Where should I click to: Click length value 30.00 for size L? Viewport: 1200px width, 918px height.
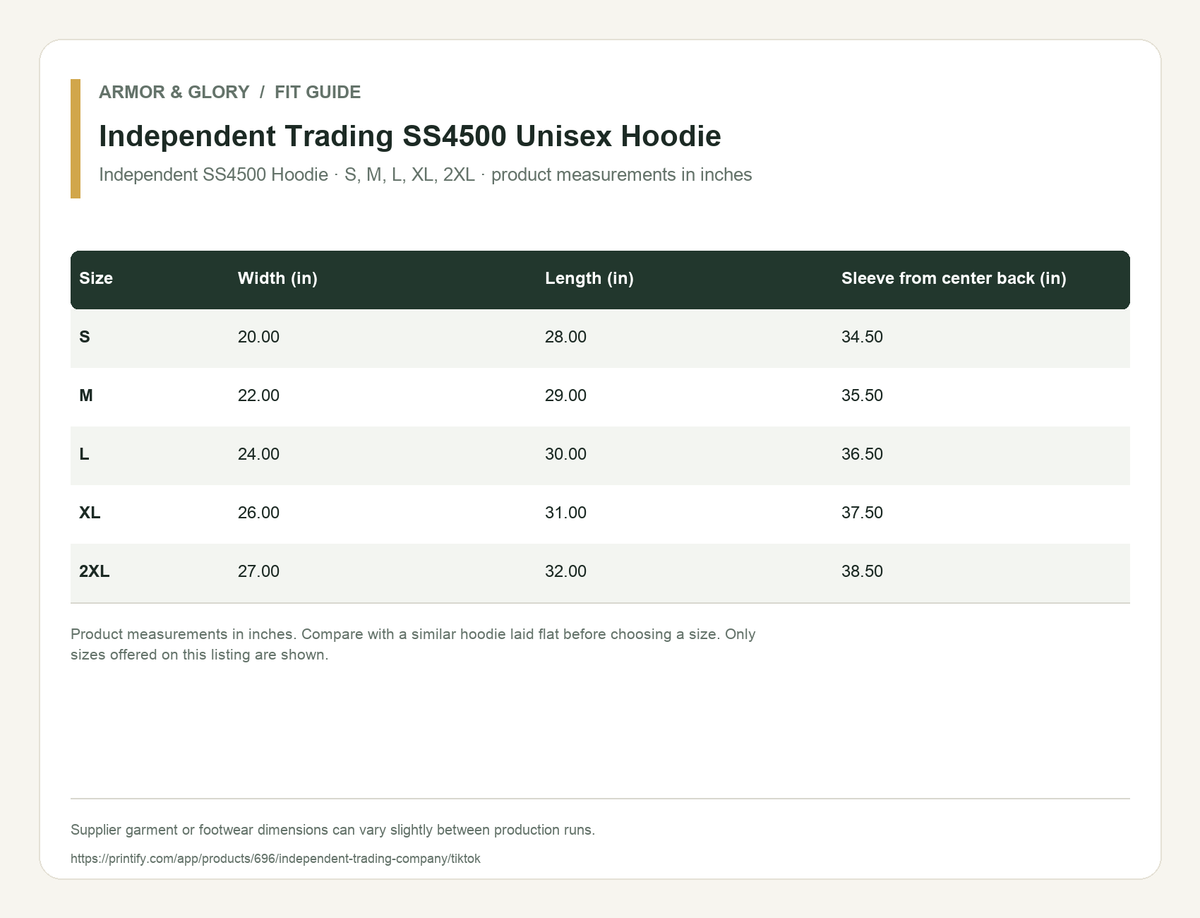(x=566, y=455)
